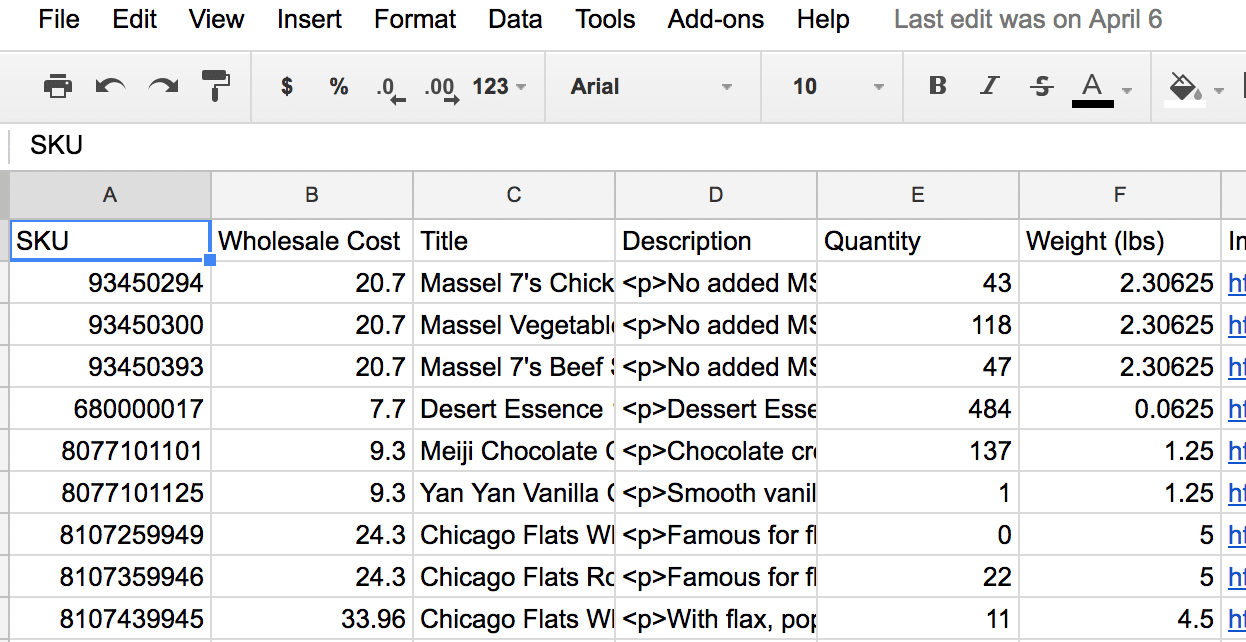Click the redo arrow icon
Viewport: 1246px width, 642px height.
pos(163,87)
